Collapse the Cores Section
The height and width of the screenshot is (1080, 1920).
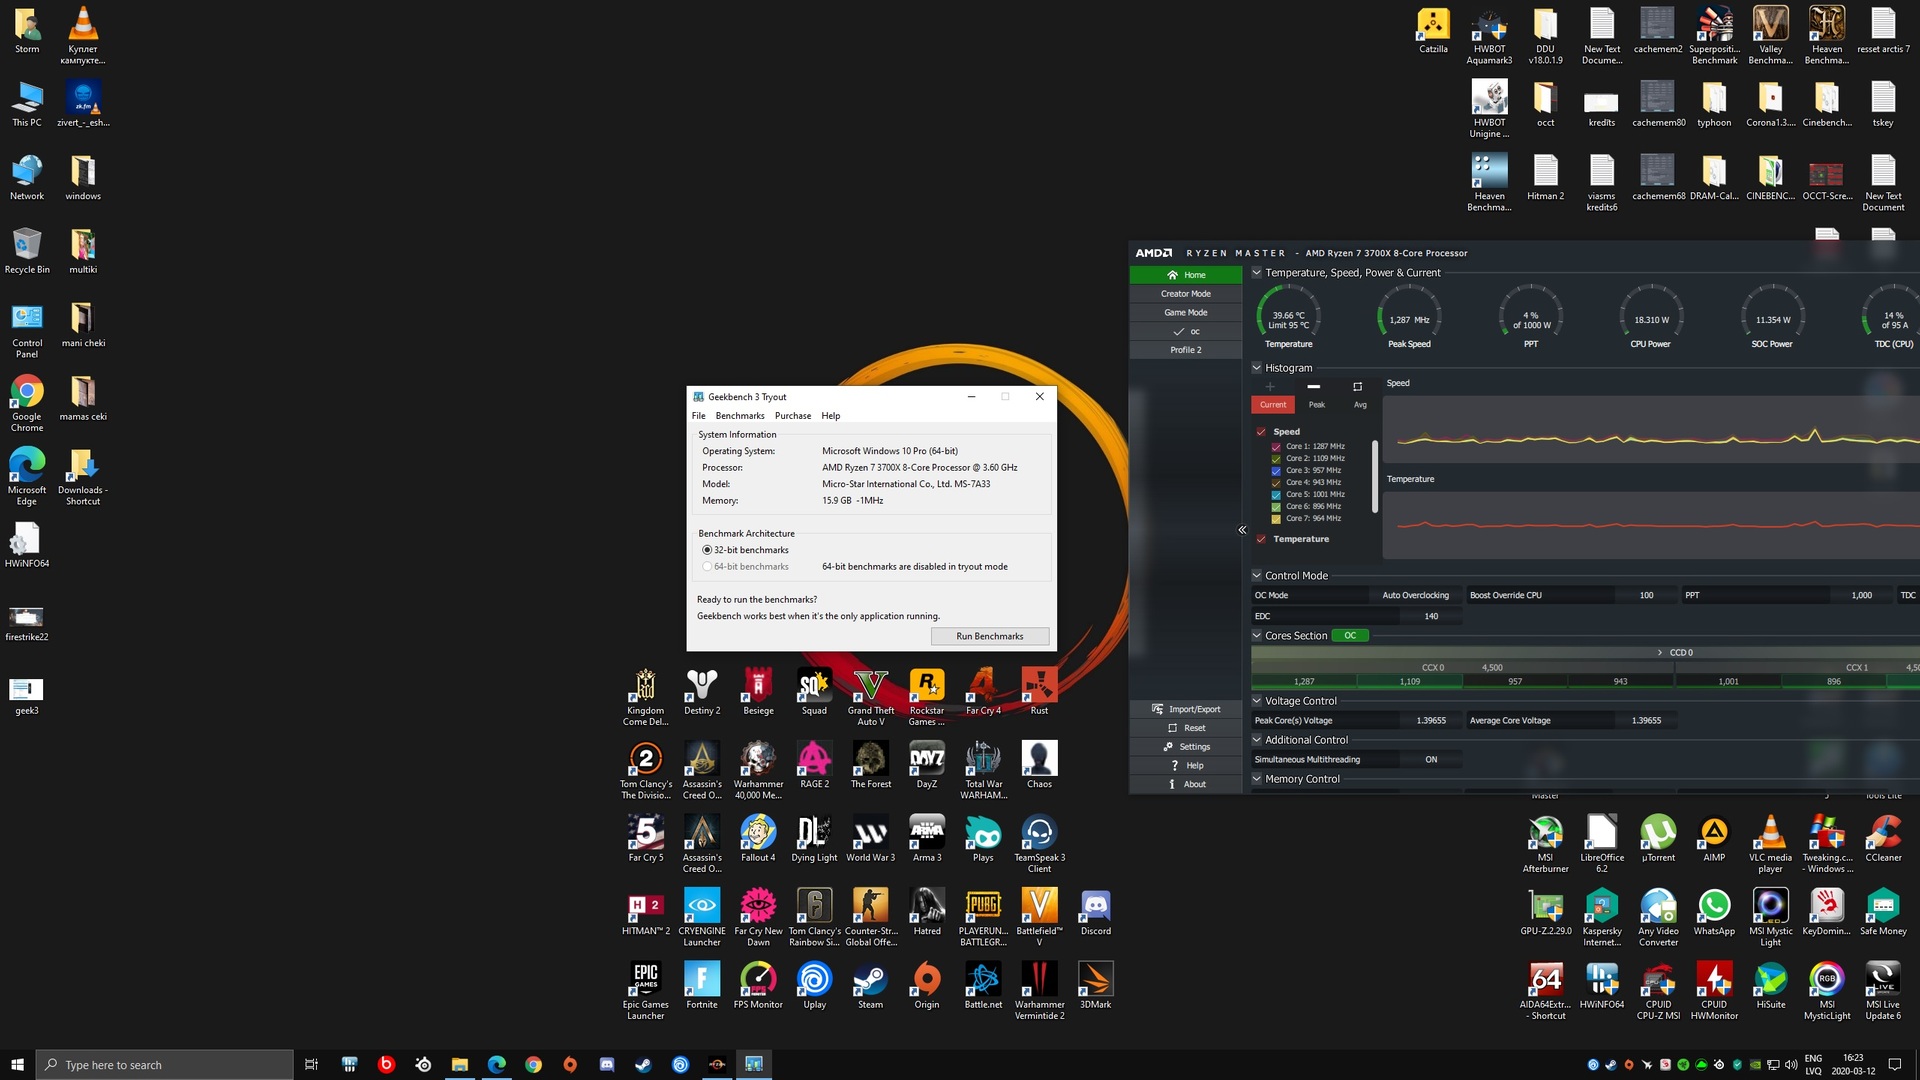[x=1257, y=636]
